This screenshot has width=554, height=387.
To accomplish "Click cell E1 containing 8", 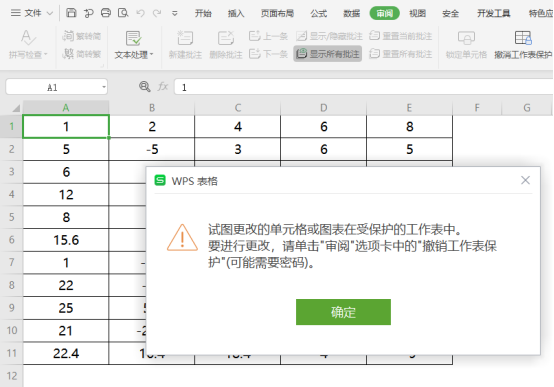I will click(x=409, y=127).
